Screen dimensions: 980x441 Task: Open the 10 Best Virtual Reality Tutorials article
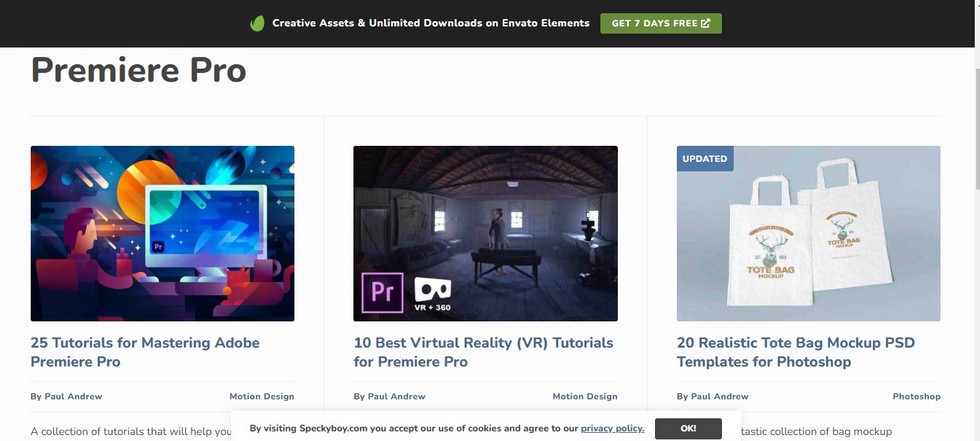pyautogui.click(x=483, y=352)
